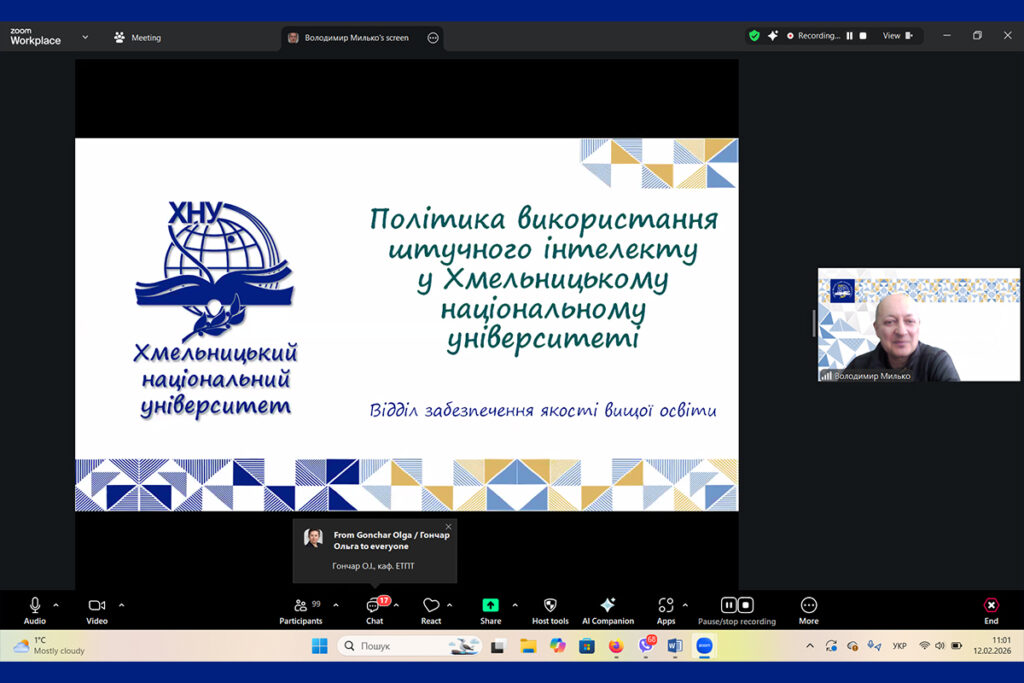Viewport: 1024px width, 683px height.
Task: Expand the audio settings chevron
Action: tap(56, 604)
